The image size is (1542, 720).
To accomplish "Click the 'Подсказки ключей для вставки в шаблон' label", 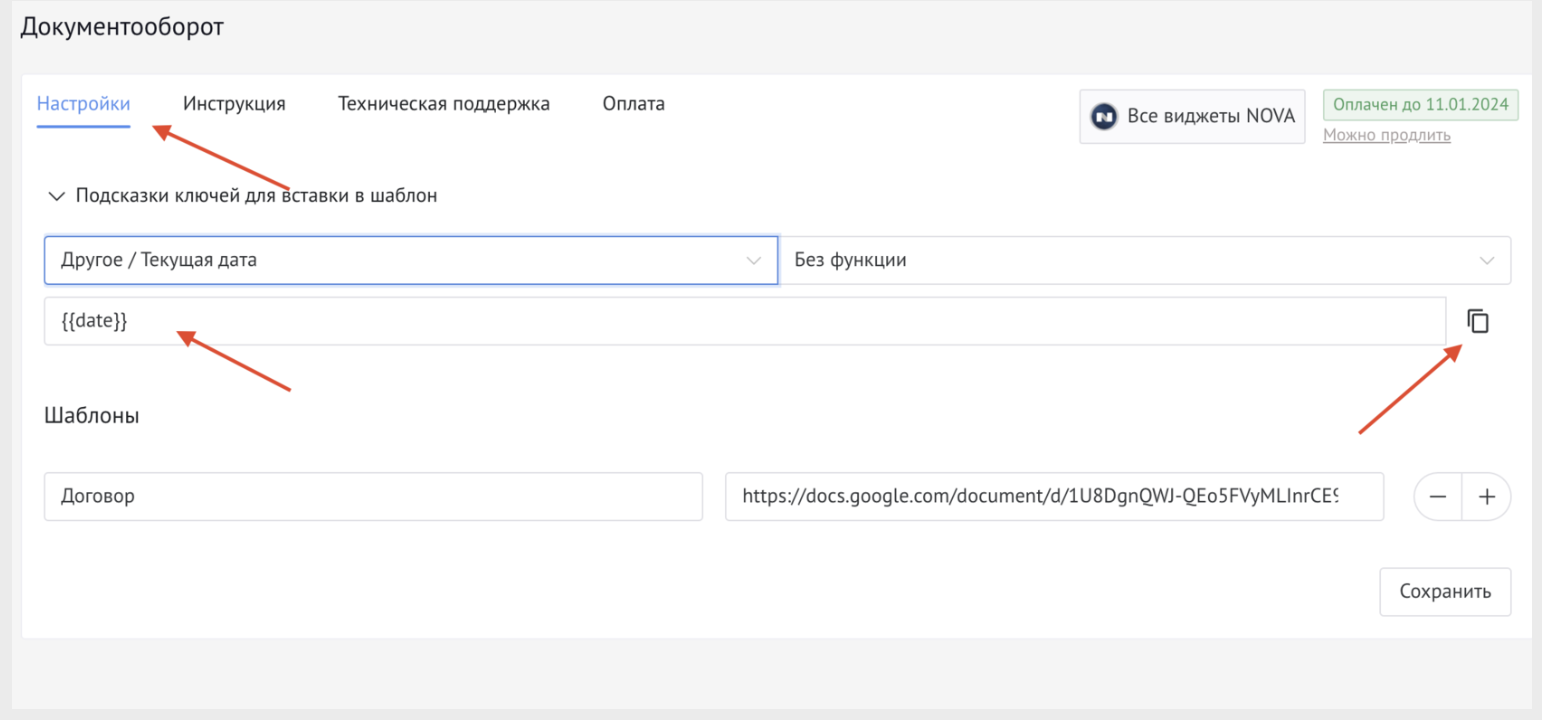I will [257, 196].
